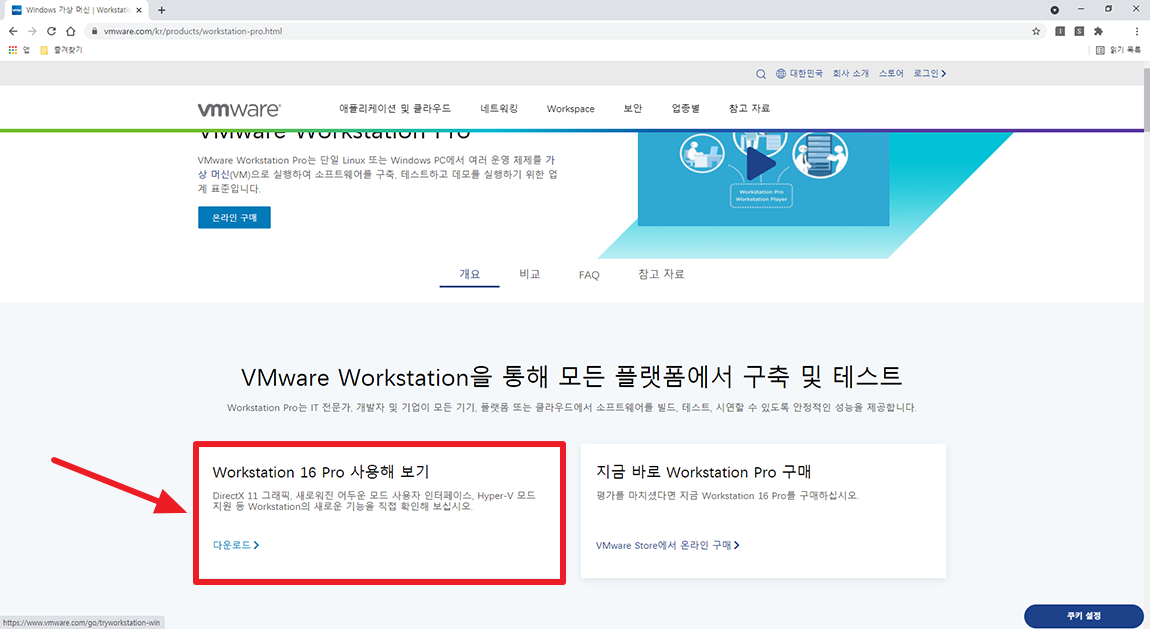Close the Windows 가상 머신 browser tab

[139, 10]
